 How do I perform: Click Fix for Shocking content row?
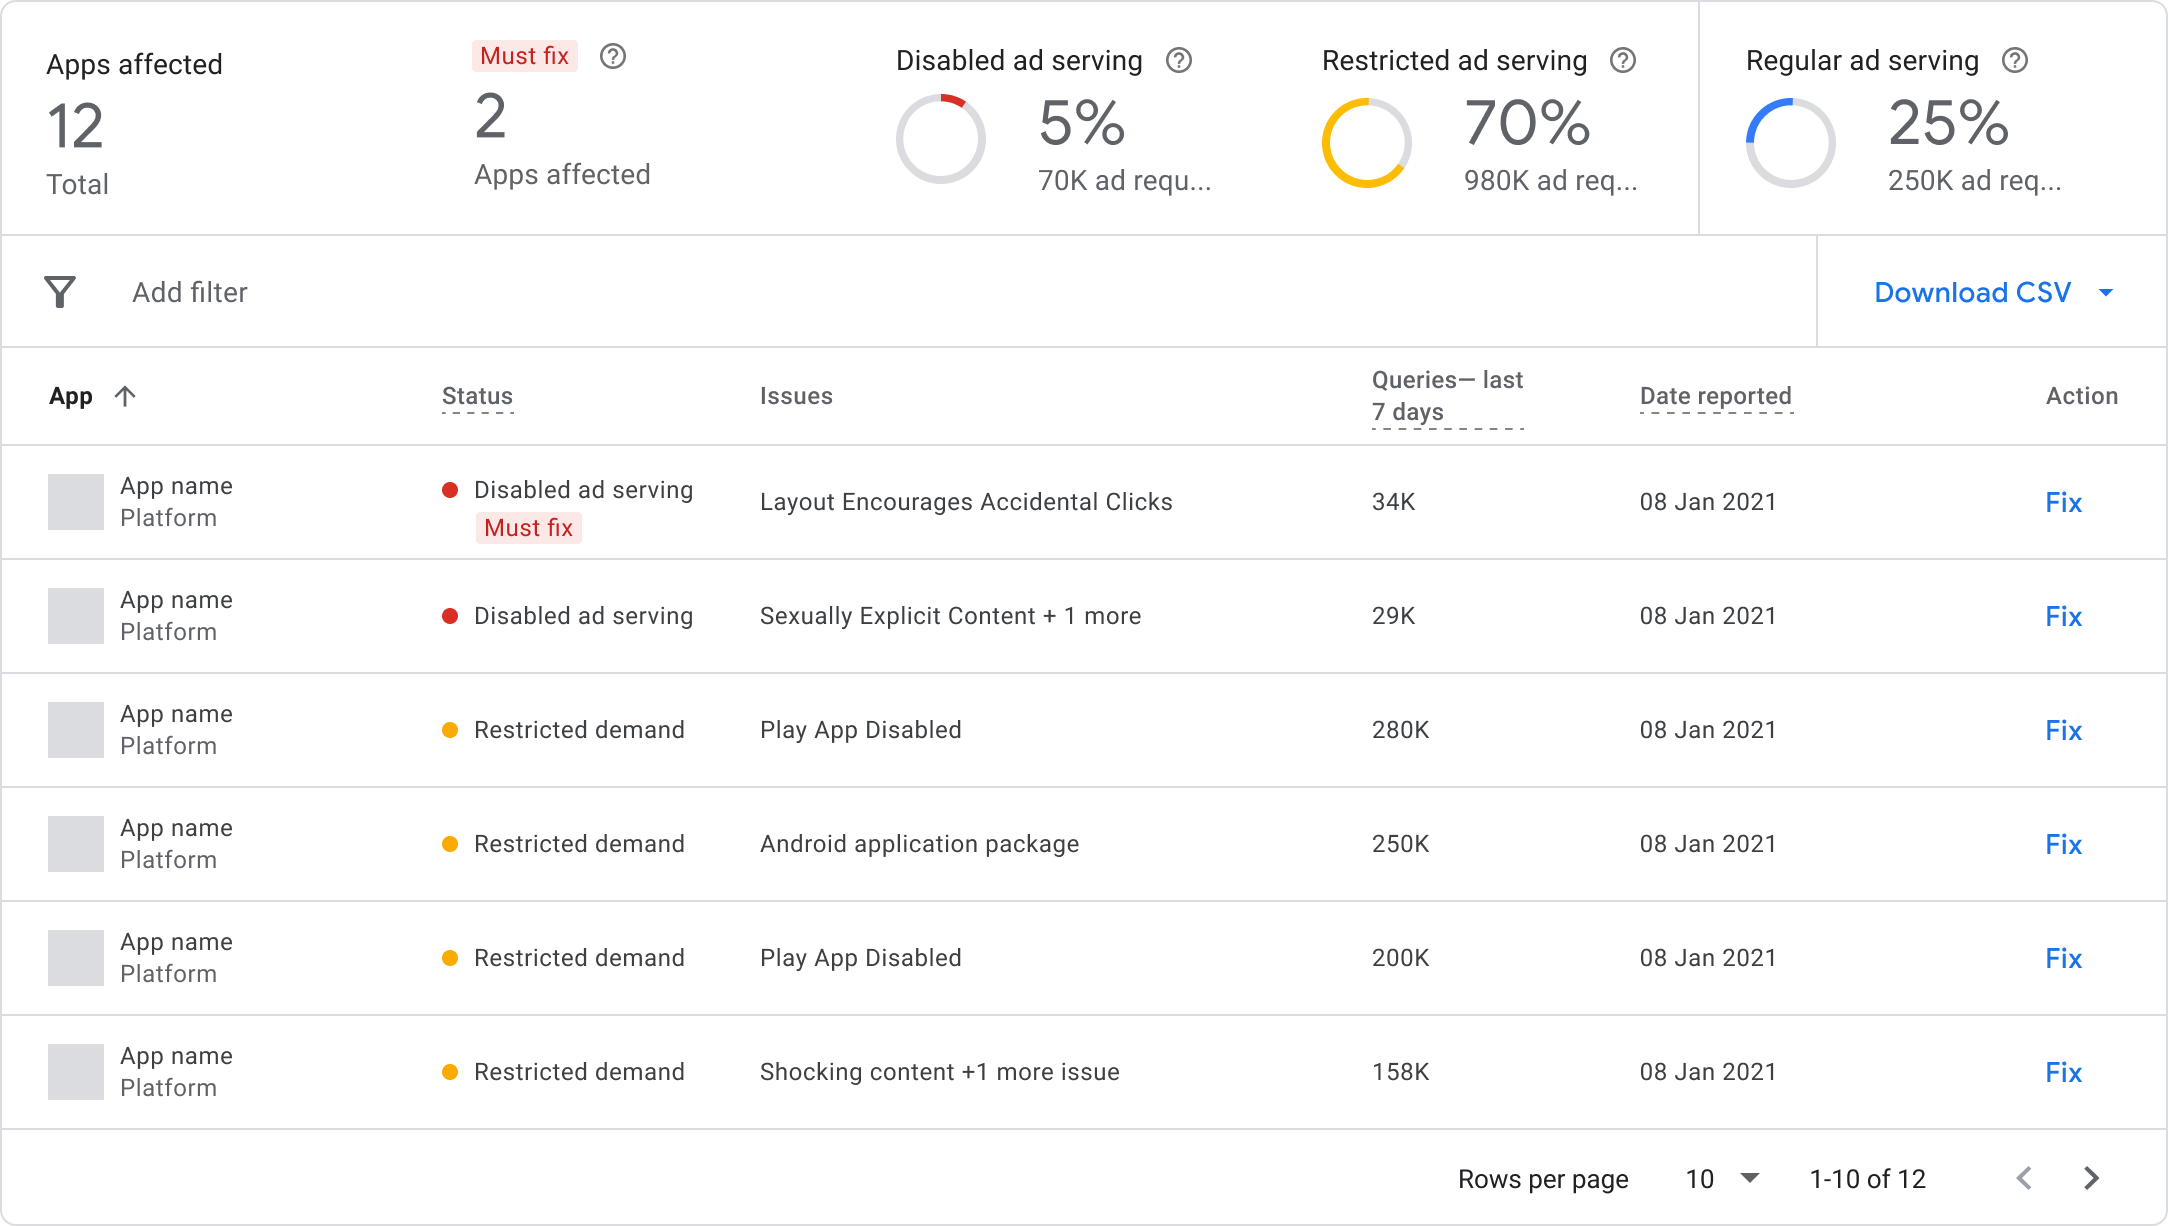pos(2063,1072)
